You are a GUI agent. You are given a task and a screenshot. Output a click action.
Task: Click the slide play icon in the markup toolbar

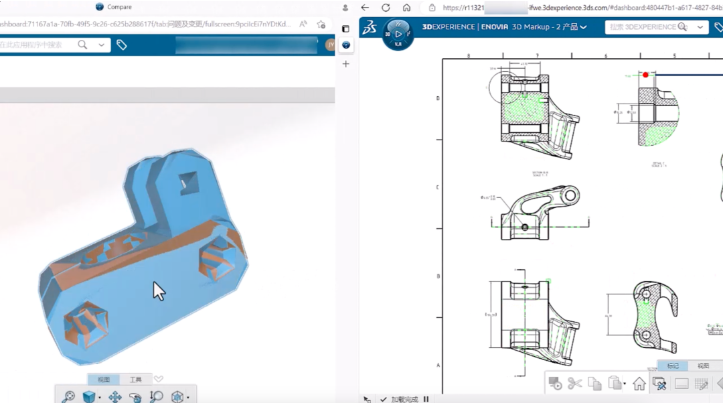pyautogui.click(x=555, y=383)
